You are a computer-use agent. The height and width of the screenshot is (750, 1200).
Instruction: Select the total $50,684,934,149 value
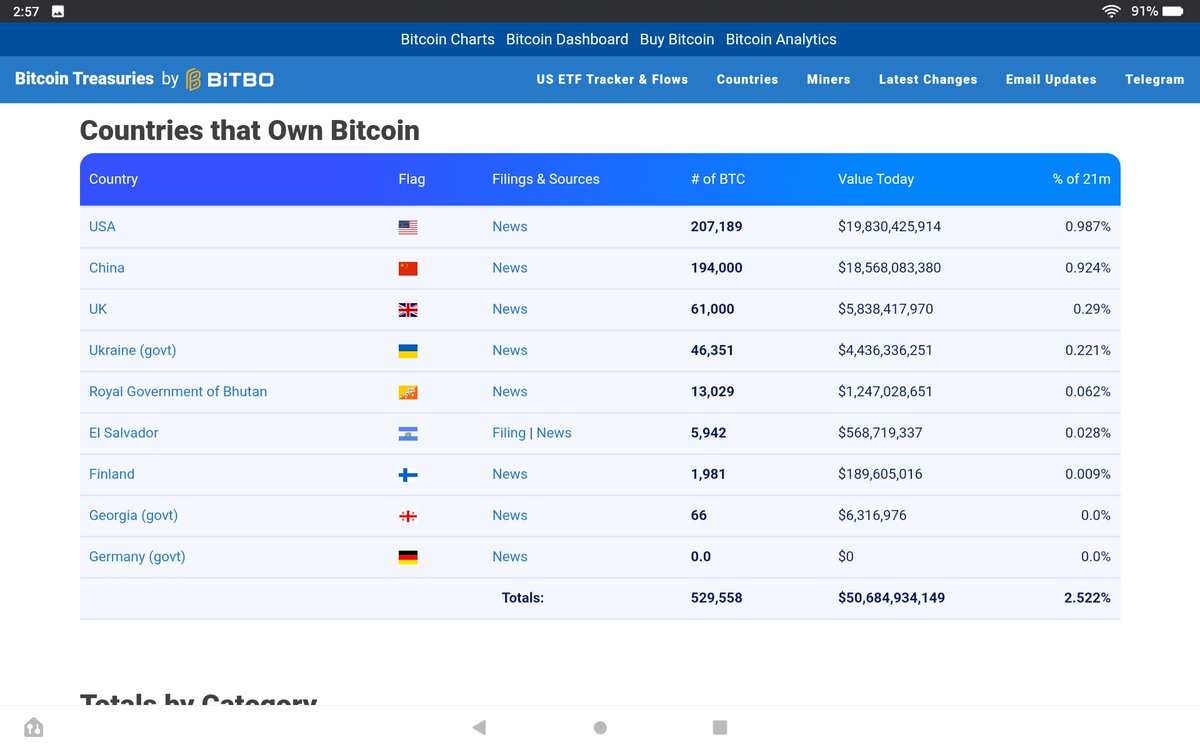pos(892,598)
